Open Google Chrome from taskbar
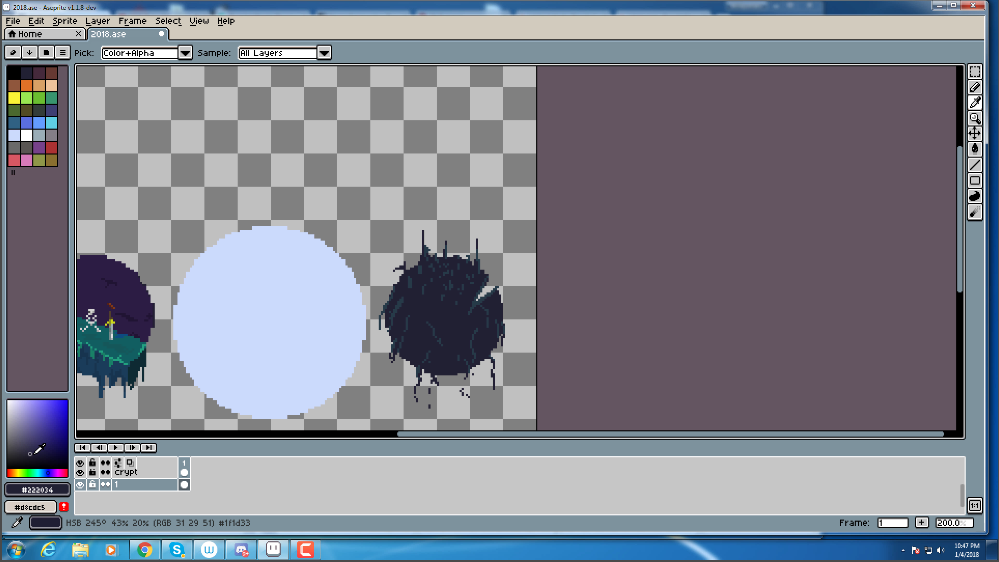 145,549
